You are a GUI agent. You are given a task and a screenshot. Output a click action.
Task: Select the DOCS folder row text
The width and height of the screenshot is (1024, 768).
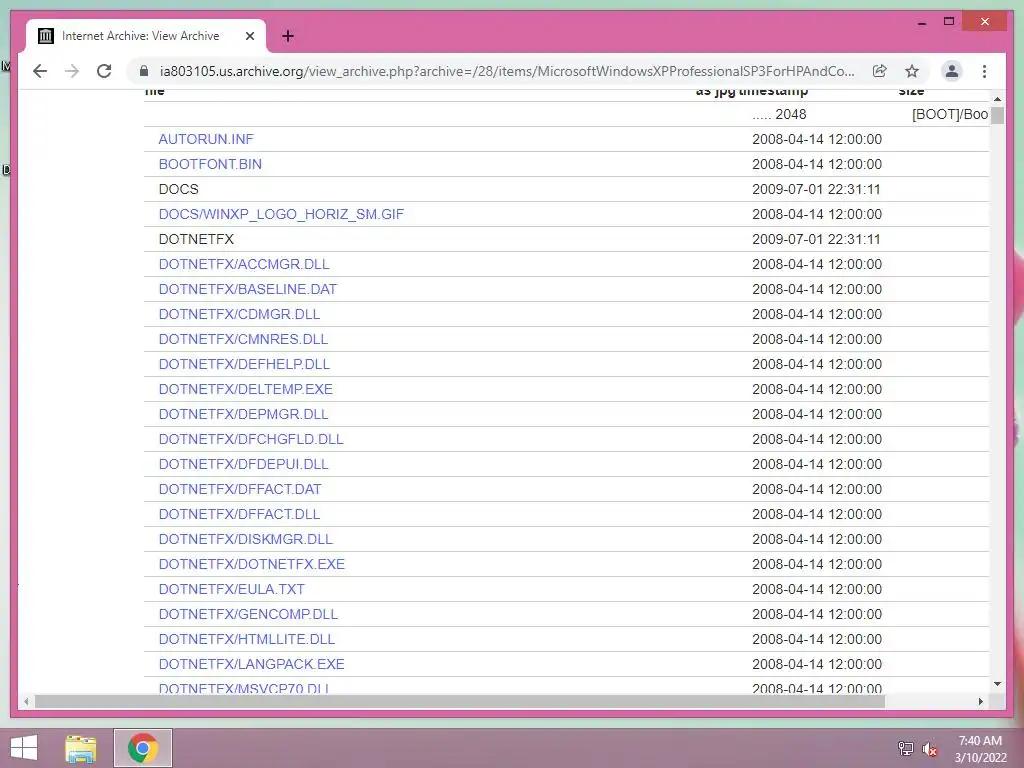pyautogui.click(x=178, y=189)
